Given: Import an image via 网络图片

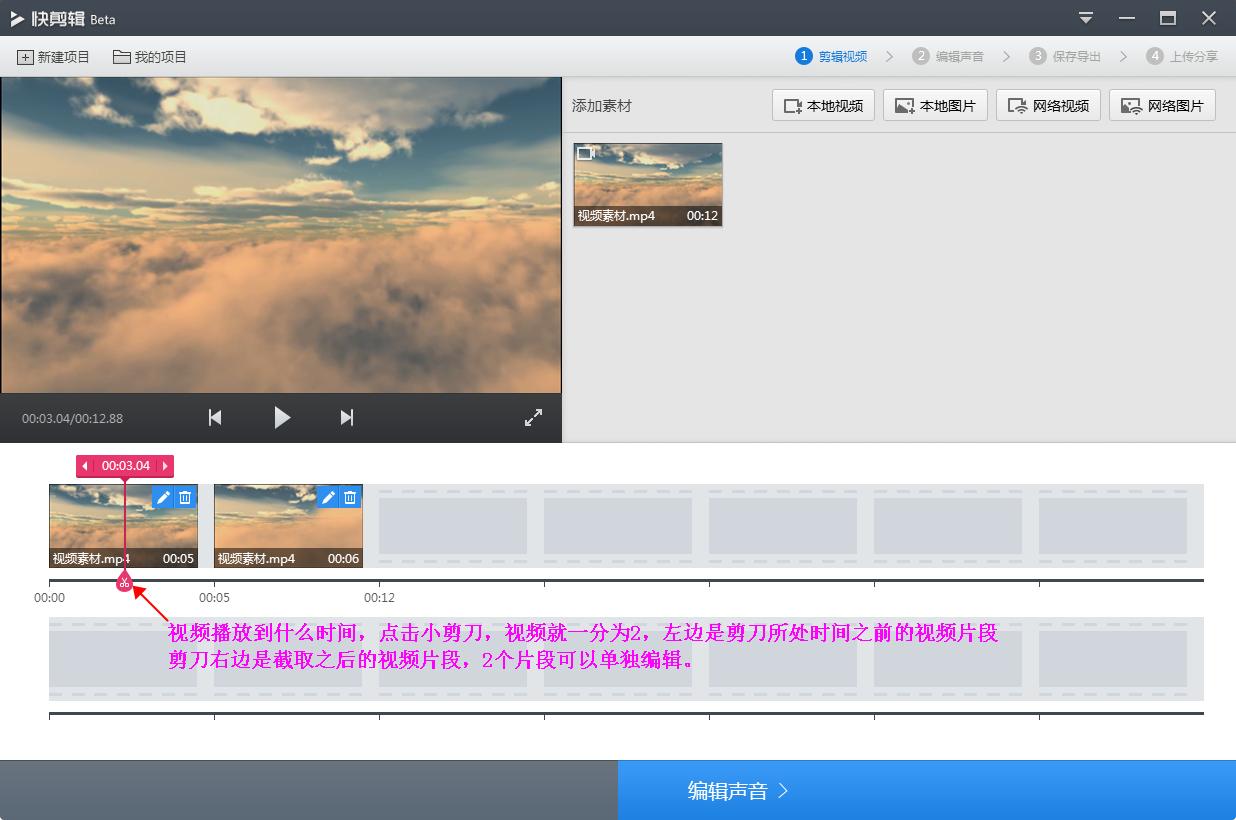Looking at the screenshot, I should 1162,105.
